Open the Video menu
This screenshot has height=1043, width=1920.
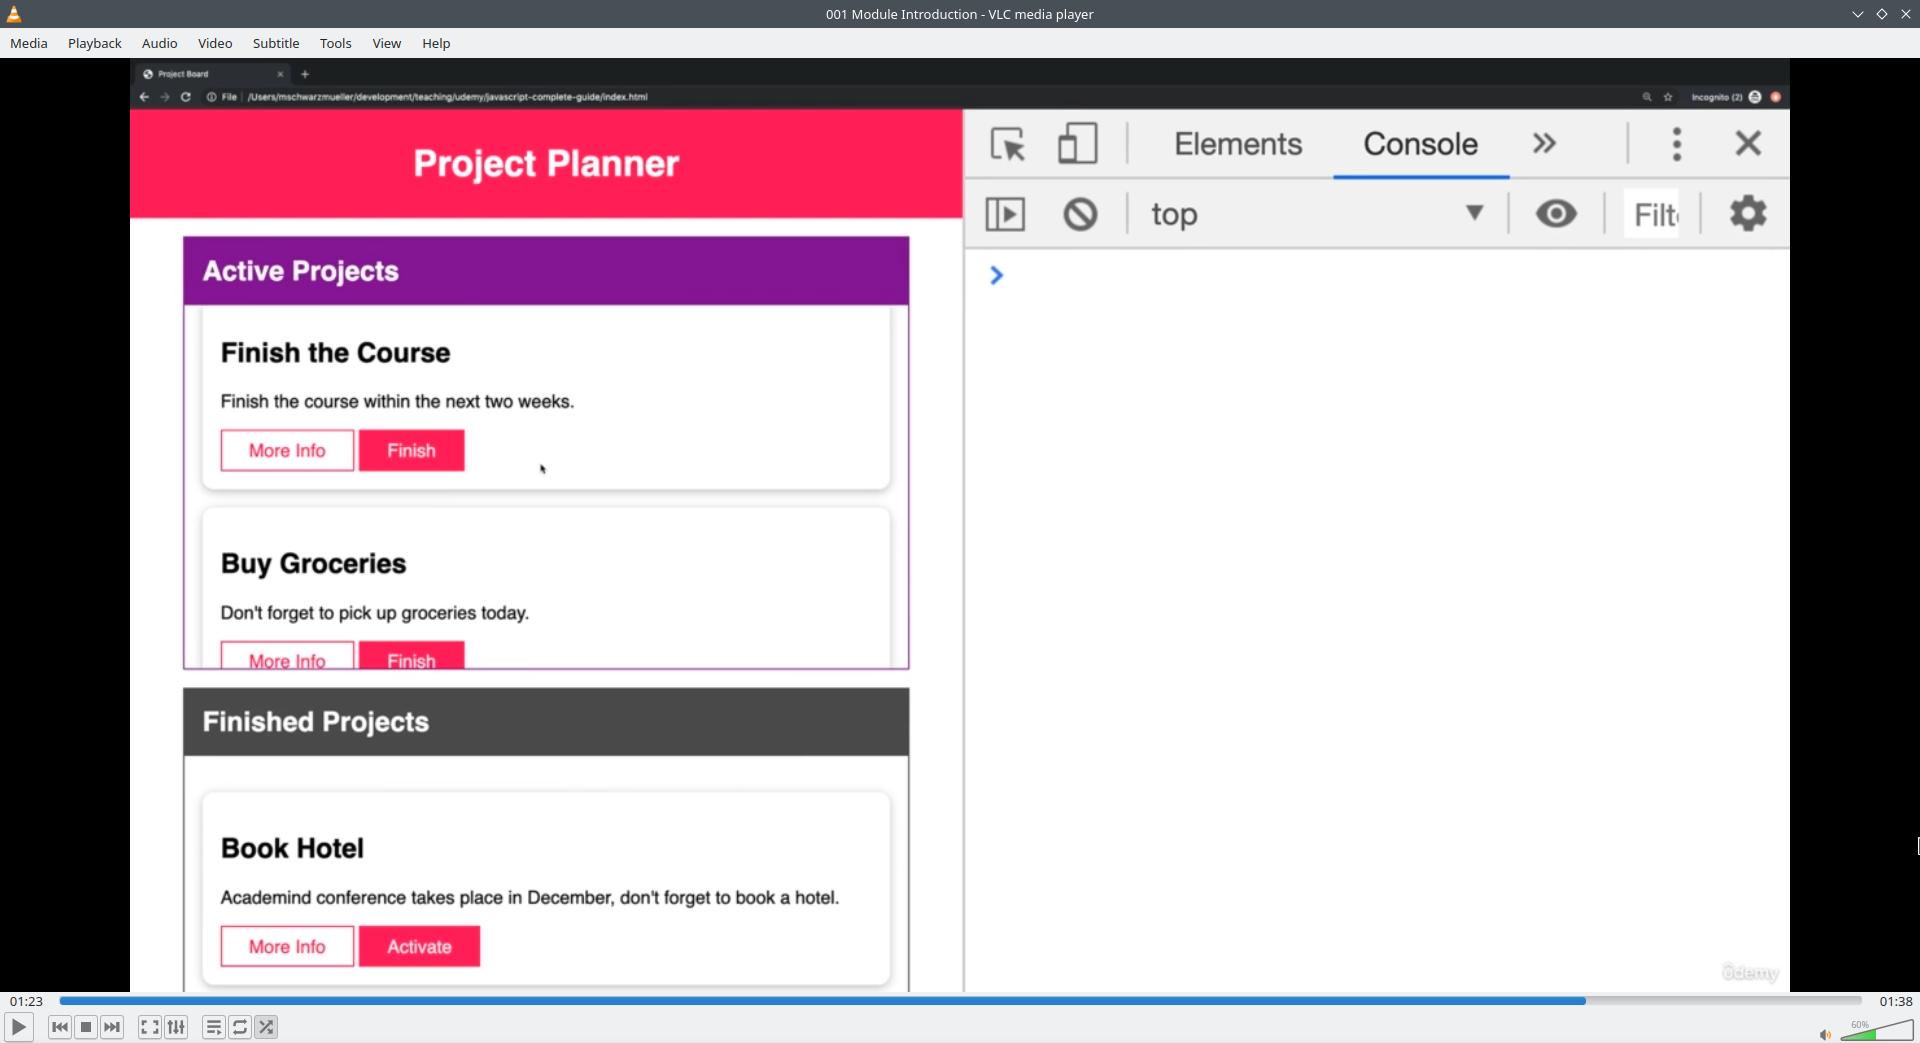tap(215, 43)
